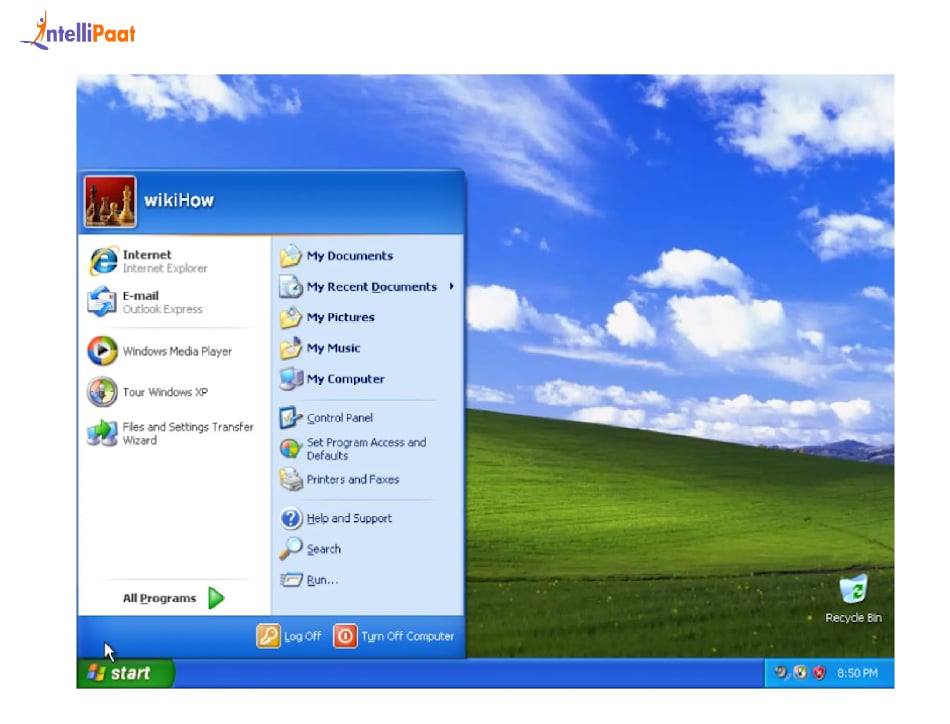Screen dimensions: 950x724
Task: Click the Outlook Express E-mail icon
Action: tap(102, 302)
